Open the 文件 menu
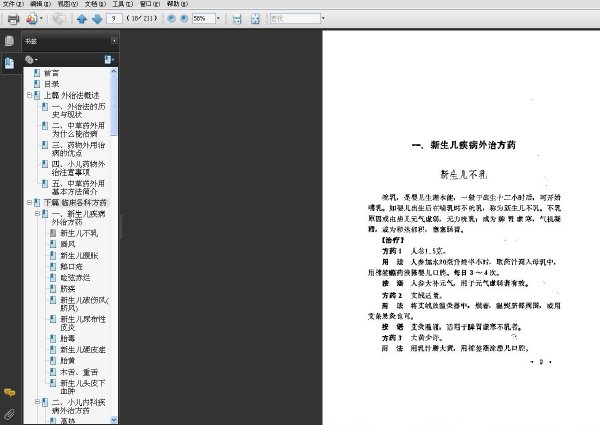 click(x=13, y=4)
